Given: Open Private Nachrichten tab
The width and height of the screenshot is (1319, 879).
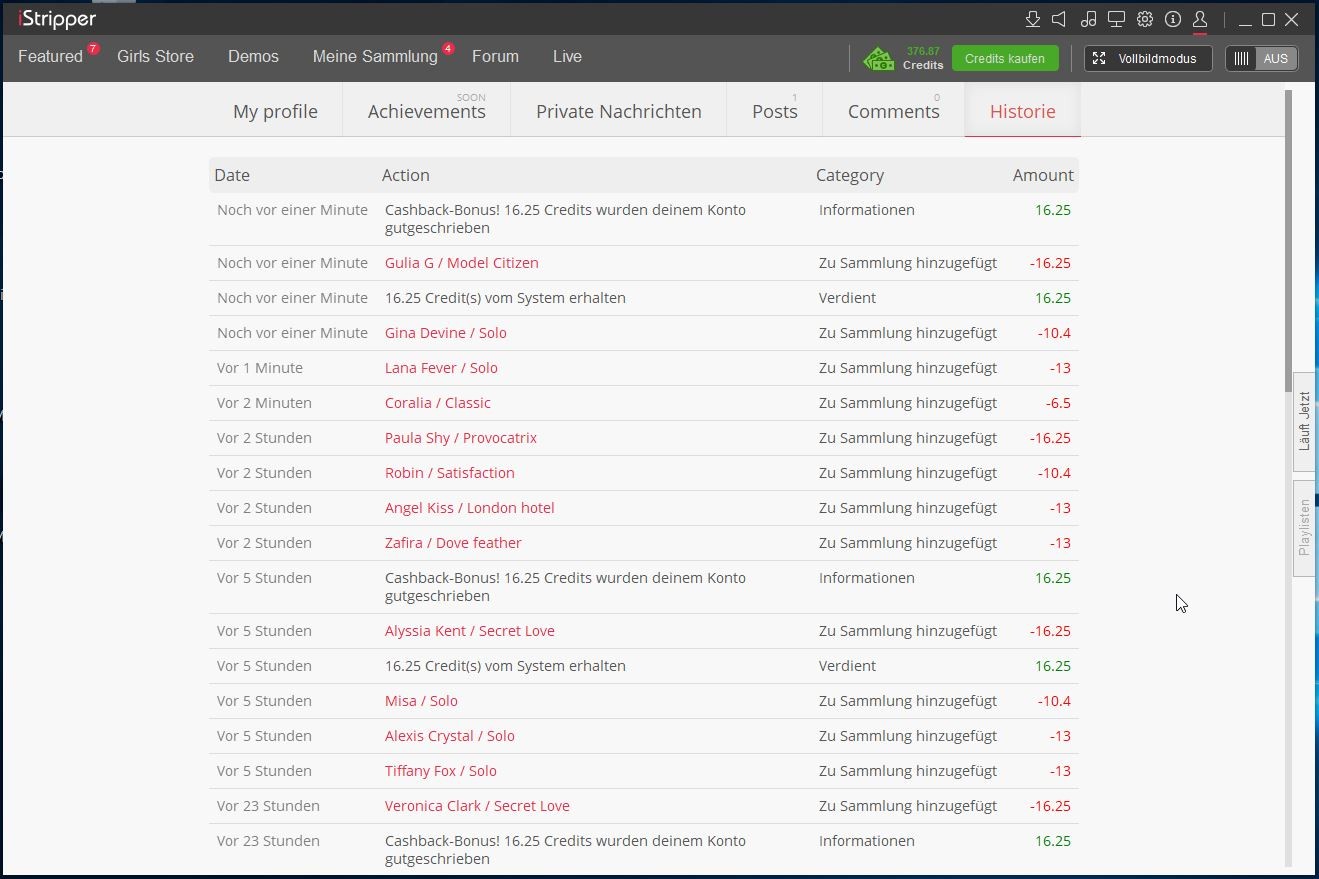Looking at the screenshot, I should pos(619,111).
